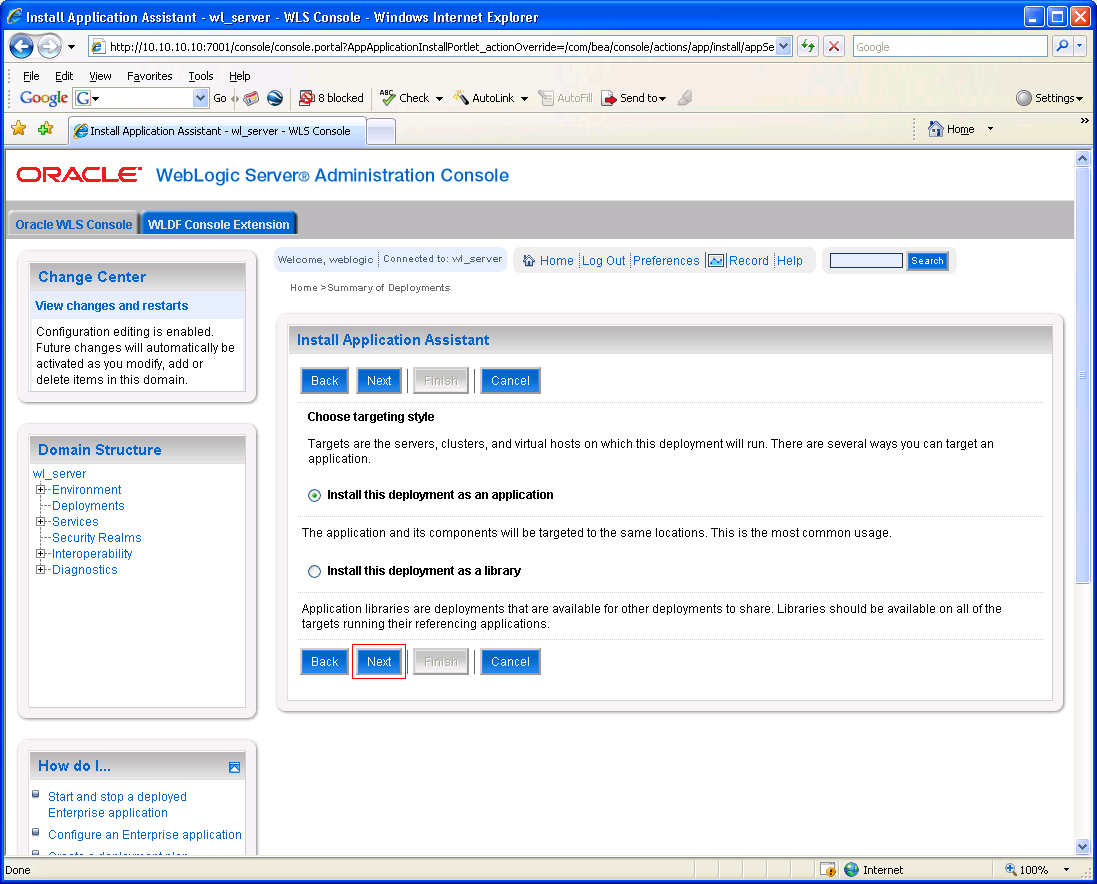
Task: Open the zoom level dropdown arrow in the status bar
Action: pyautogui.click(x=1066, y=869)
